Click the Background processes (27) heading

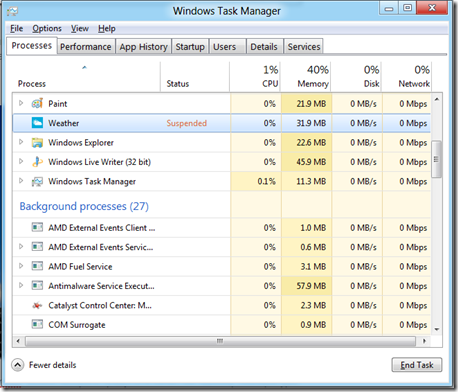[84, 206]
